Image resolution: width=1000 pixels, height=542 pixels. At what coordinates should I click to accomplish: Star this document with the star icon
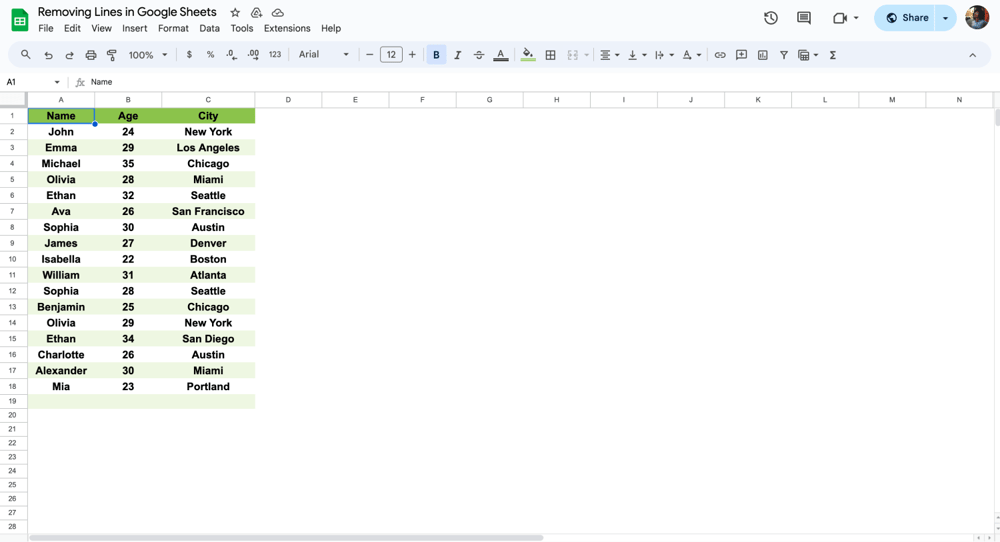click(x=235, y=13)
